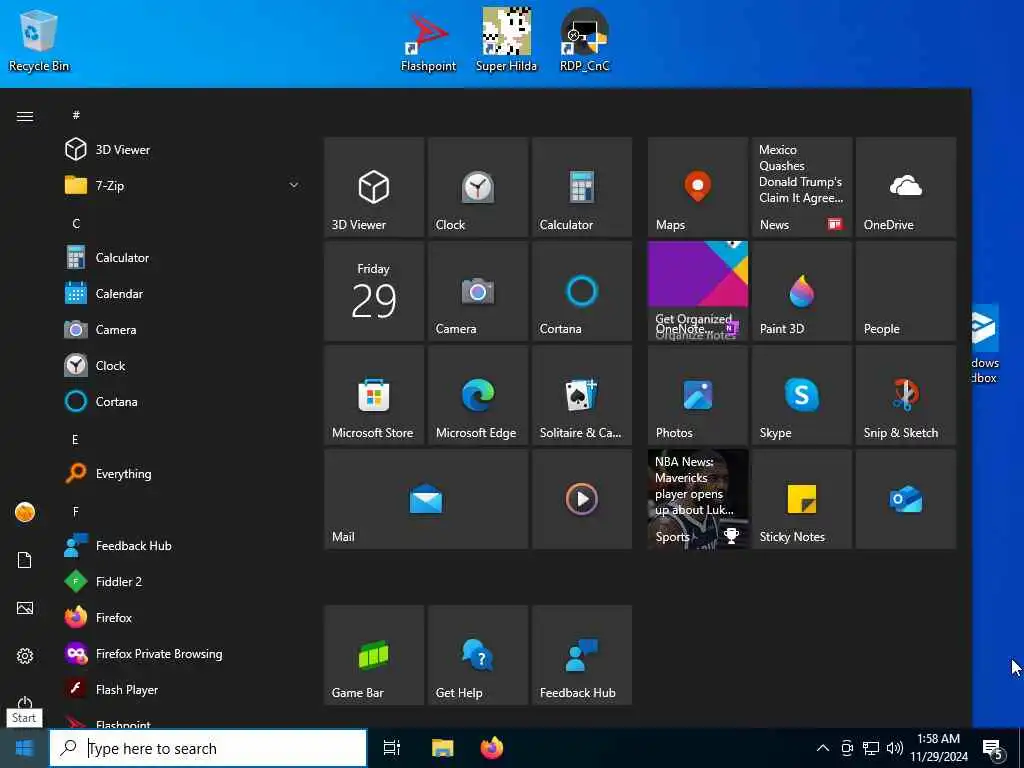
Task: Click the F letter group header
Action: point(76,511)
